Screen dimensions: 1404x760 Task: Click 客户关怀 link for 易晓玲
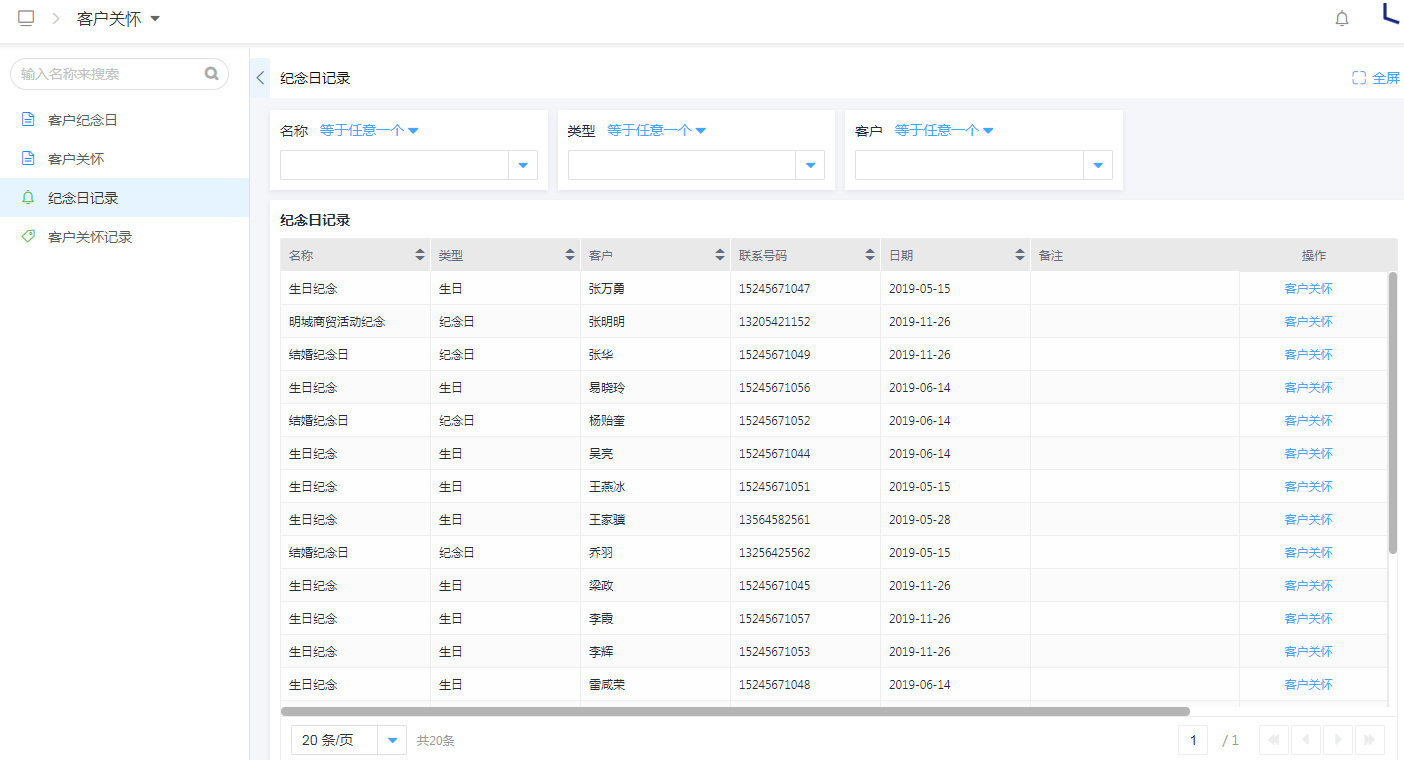coord(1308,388)
